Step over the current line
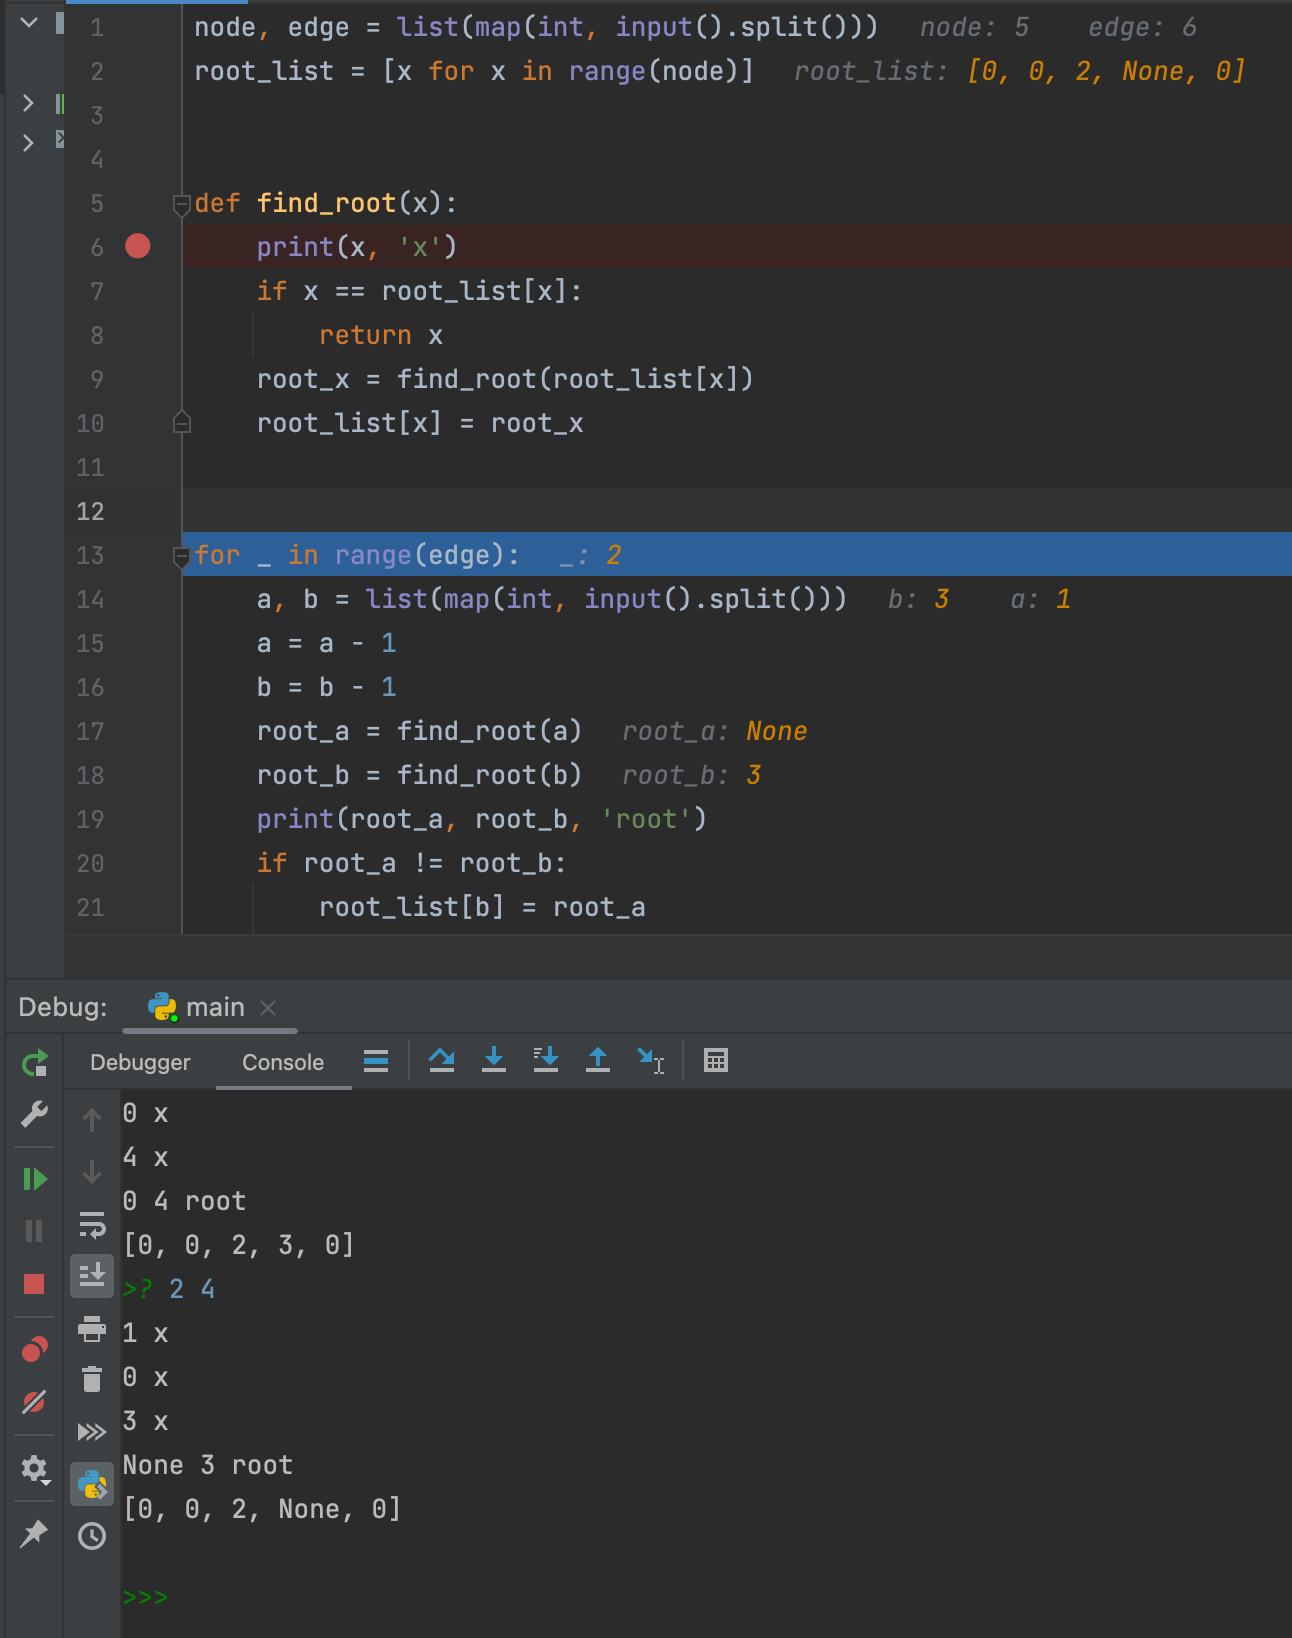1292x1638 pixels. tap(442, 1060)
